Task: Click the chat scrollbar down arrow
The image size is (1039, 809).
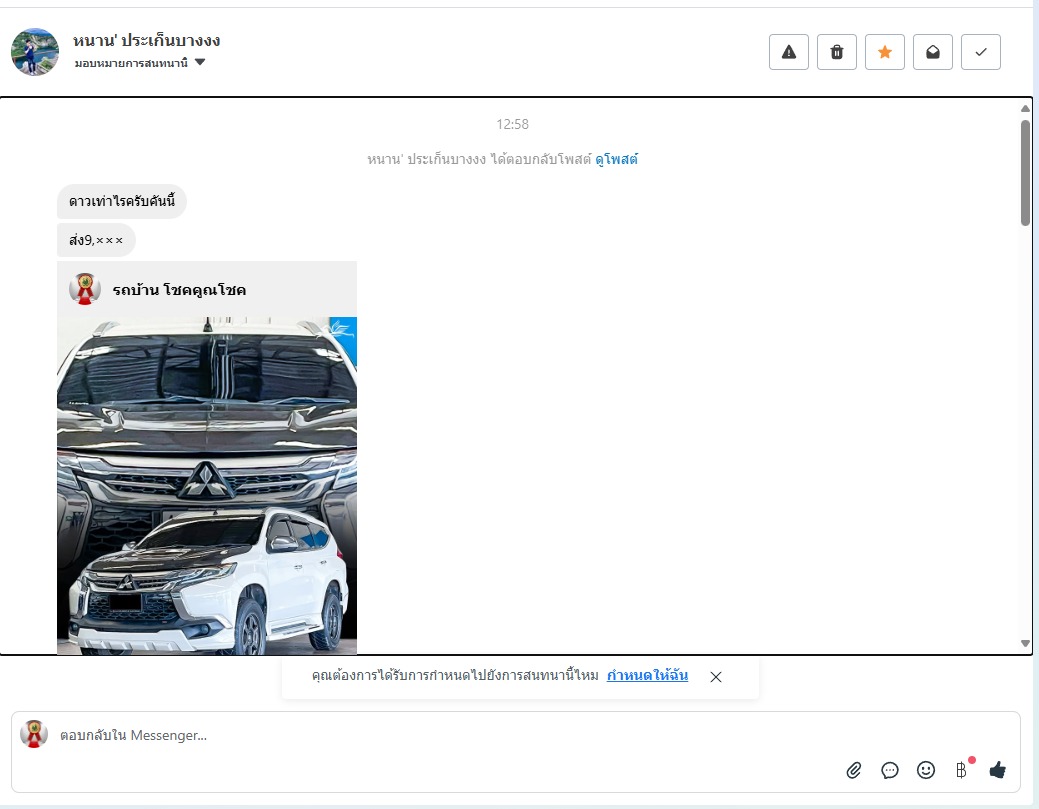Action: click(1025, 643)
